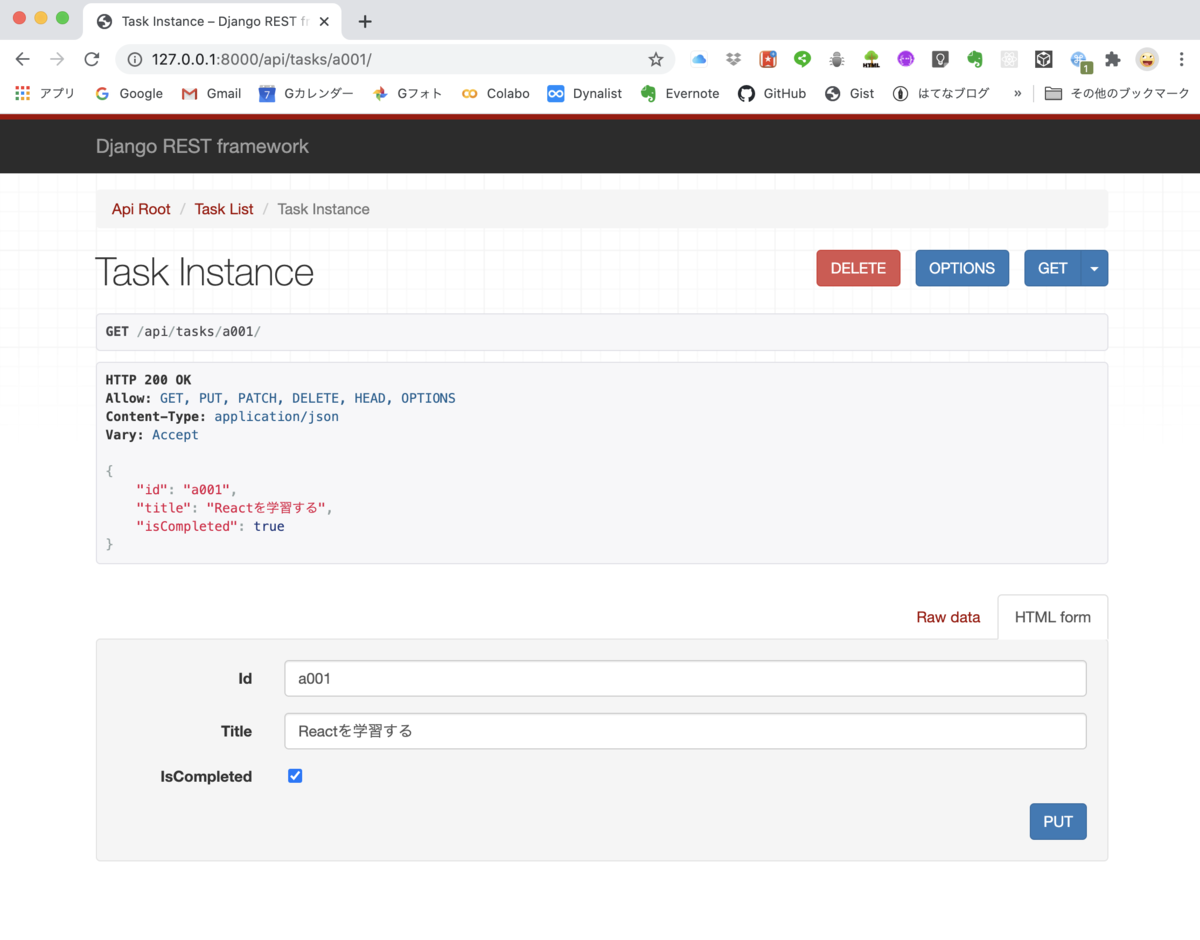
Task: Open the Evernote elephant extension icon
Action: pyautogui.click(x=974, y=60)
